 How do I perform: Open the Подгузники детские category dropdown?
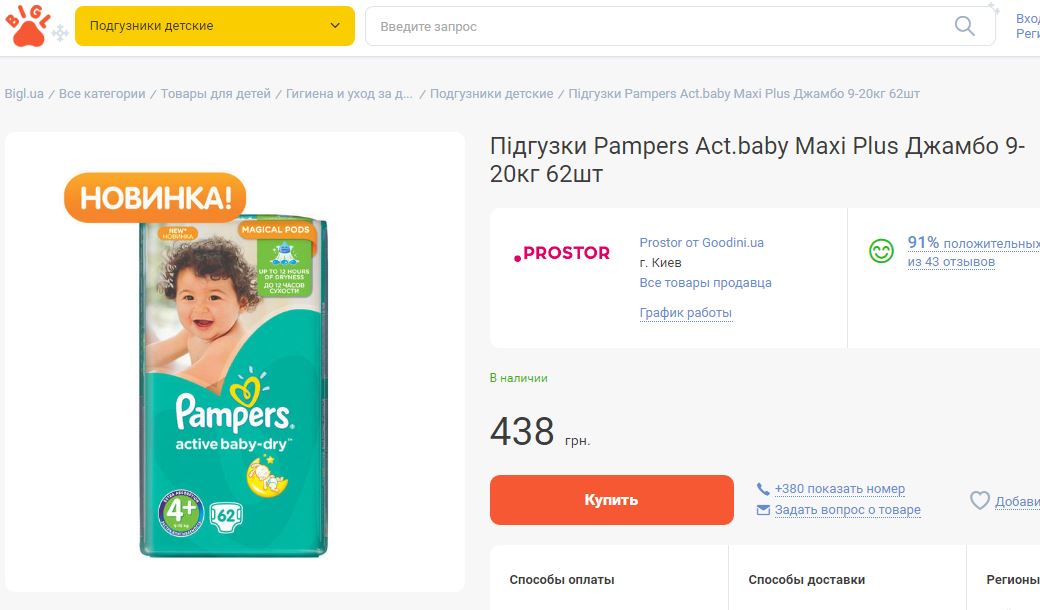click(x=215, y=26)
